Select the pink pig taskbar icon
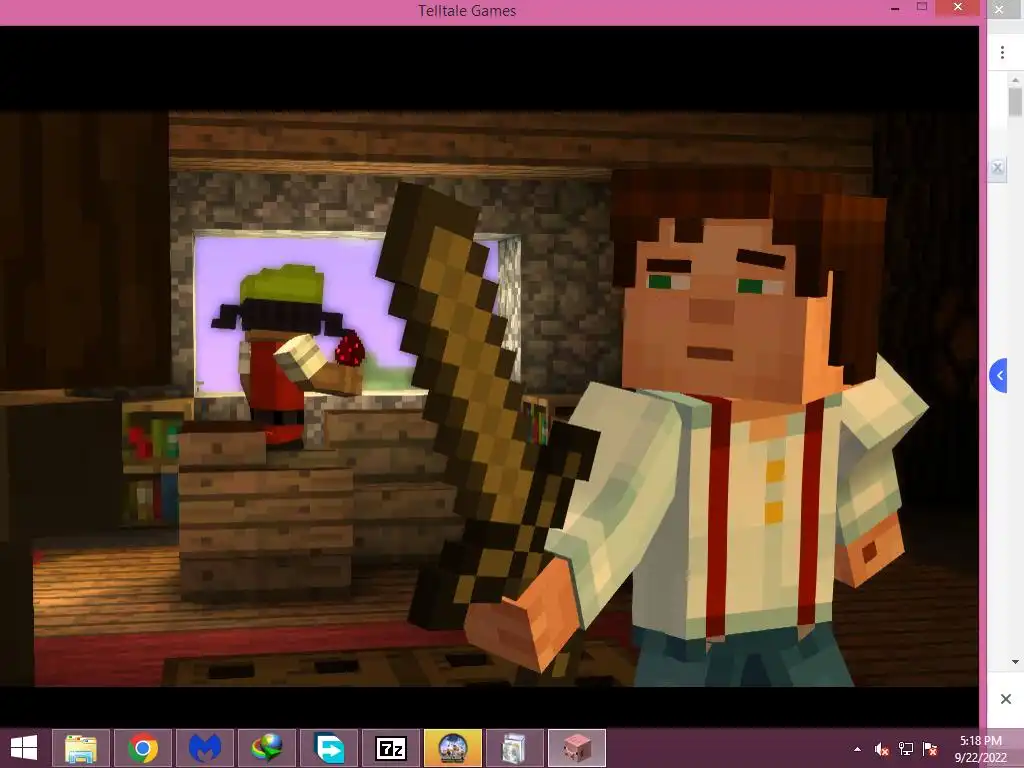Image resolution: width=1024 pixels, height=768 pixels. point(577,748)
